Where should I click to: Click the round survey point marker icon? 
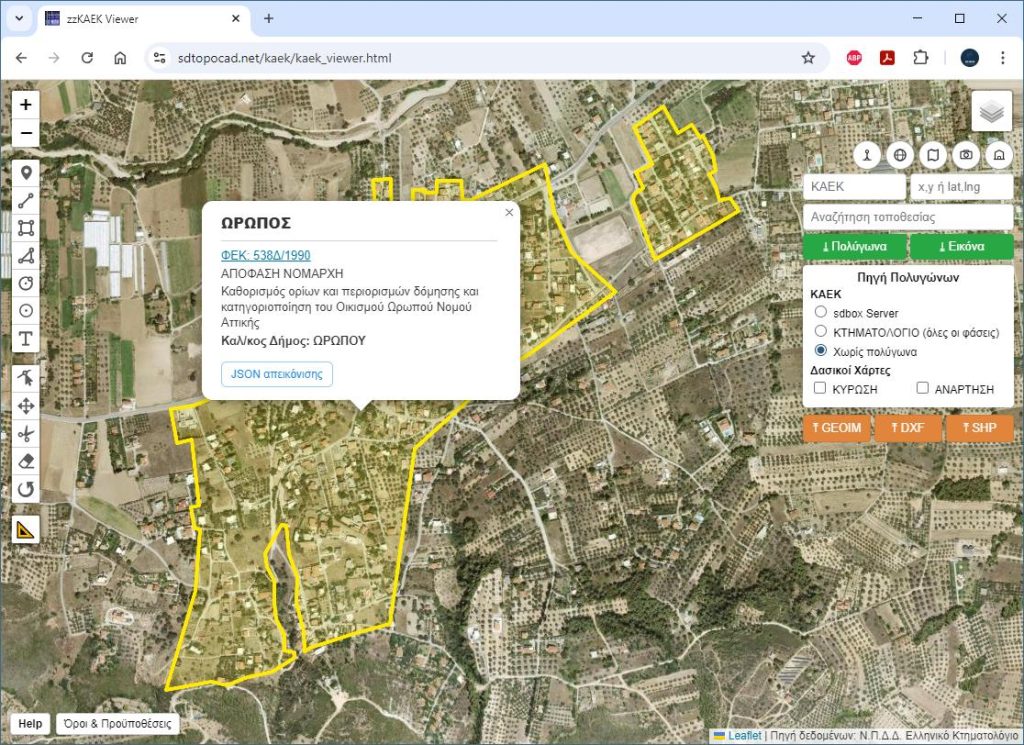click(x=867, y=155)
